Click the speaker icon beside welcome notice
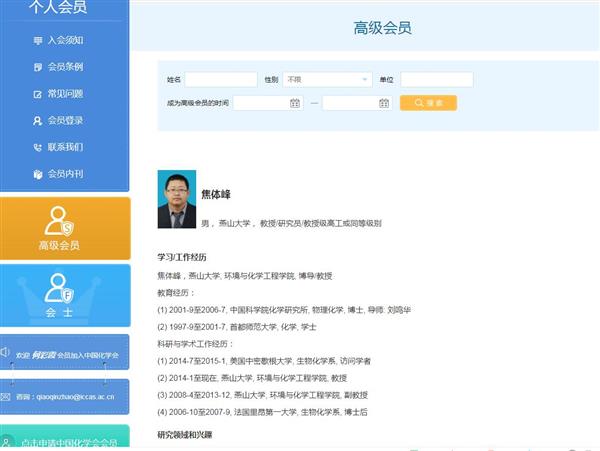The image size is (600, 451). tap(9, 355)
